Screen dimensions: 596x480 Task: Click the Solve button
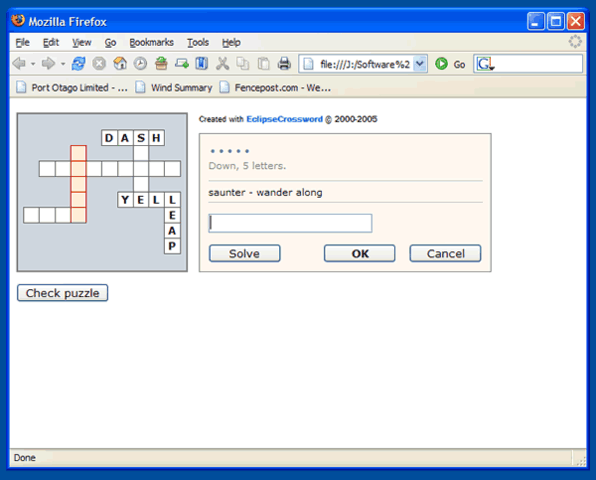[244, 253]
